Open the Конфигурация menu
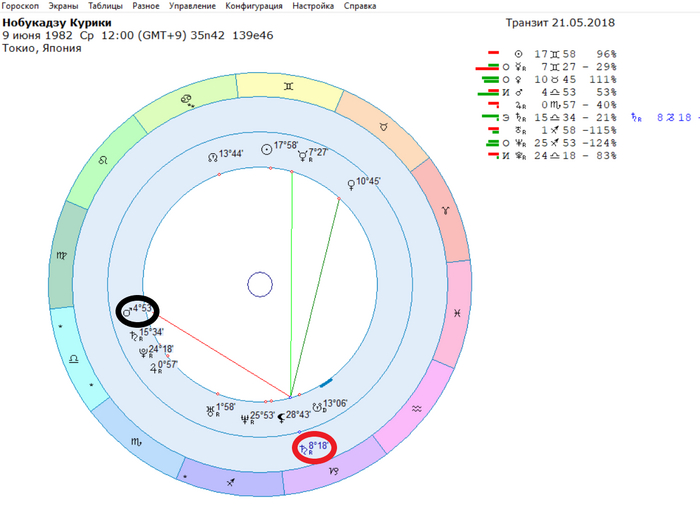The width and height of the screenshot is (700, 510). click(x=254, y=6)
